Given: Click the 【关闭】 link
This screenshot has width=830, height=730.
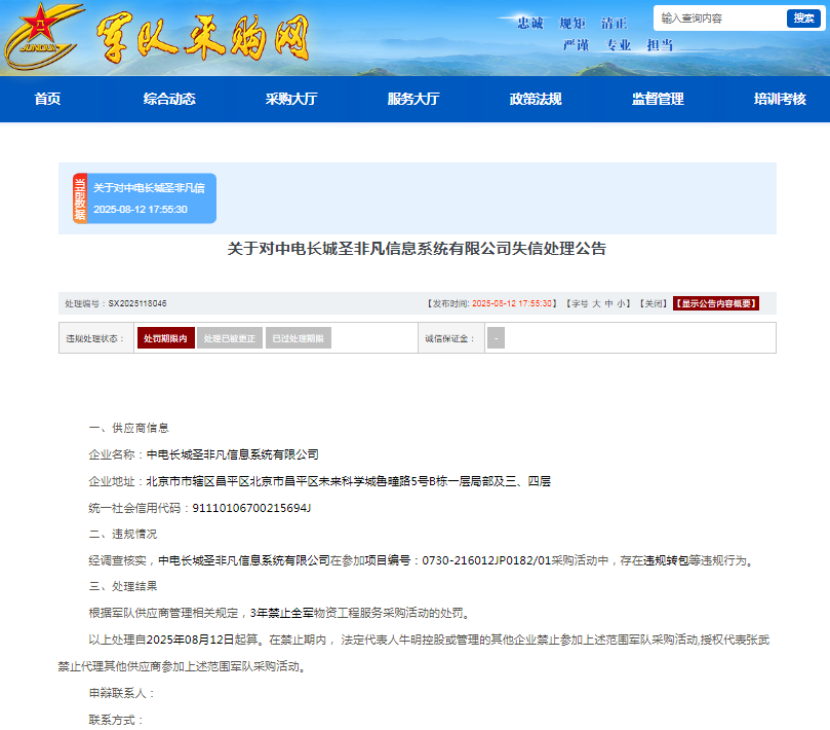Looking at the screenshot, I should (653, 304).
